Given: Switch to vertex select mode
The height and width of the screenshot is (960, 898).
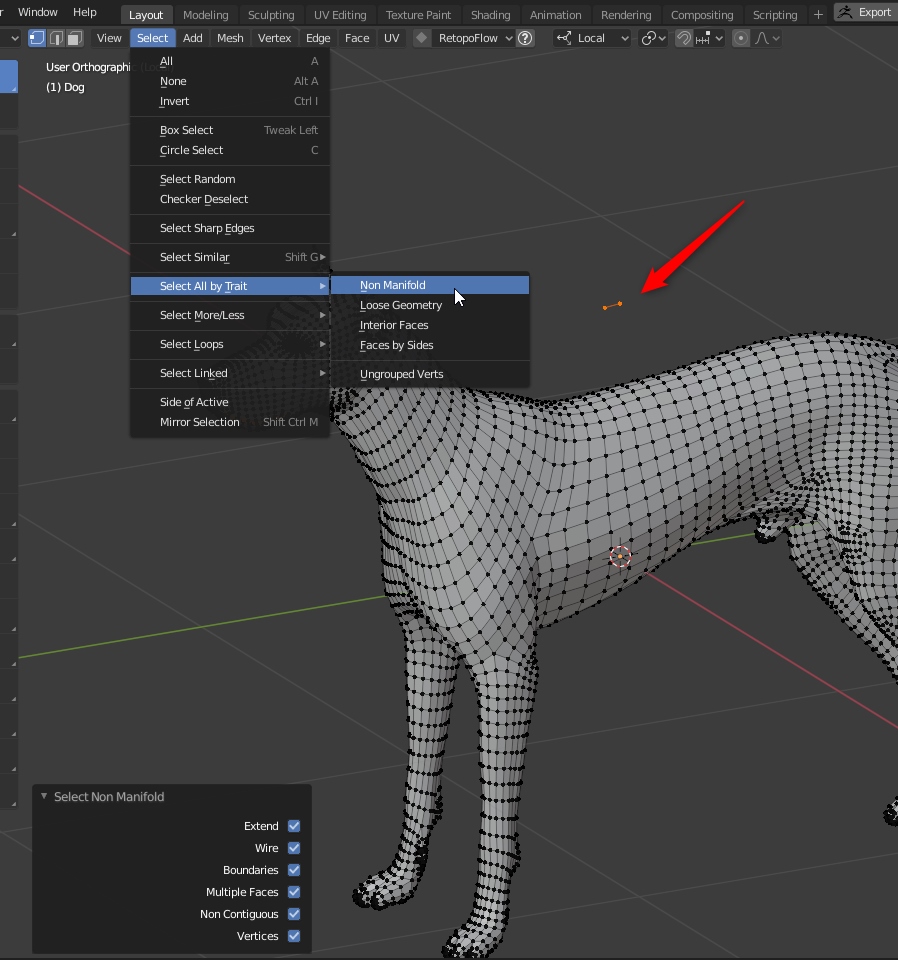Looking at the screenshot, I should (37, 38).
